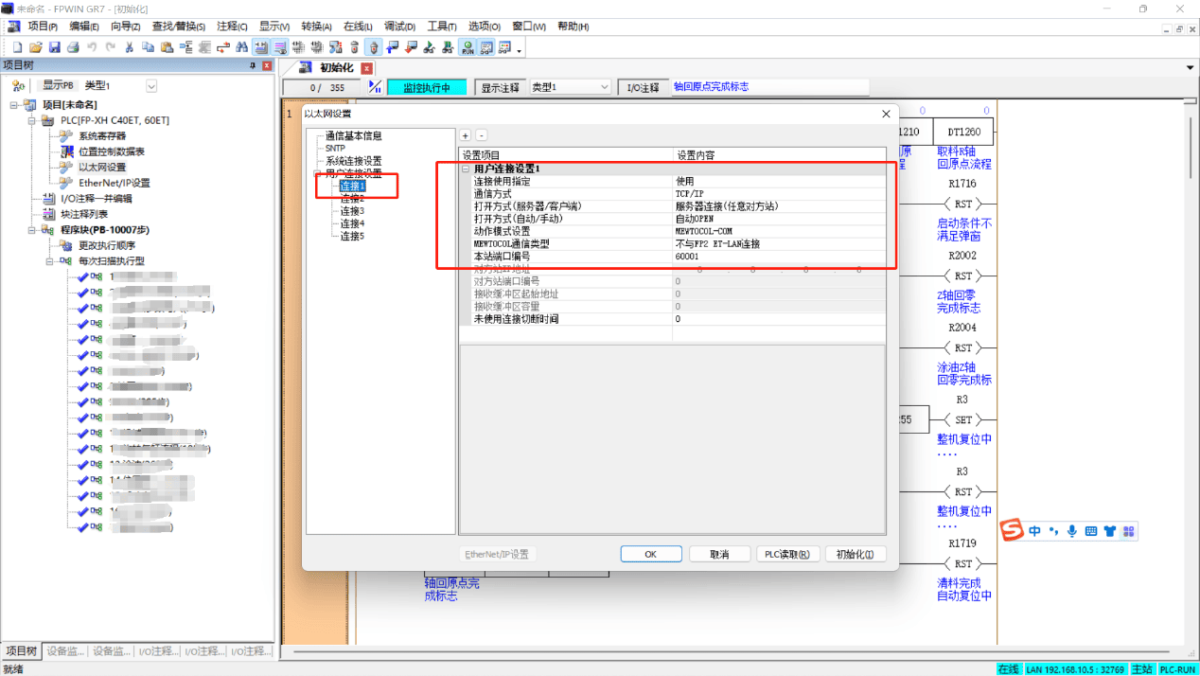1200x676 pixels.
Task: Open the 类型1 dropdown in project tree panel
Action: tap(151, 86)
